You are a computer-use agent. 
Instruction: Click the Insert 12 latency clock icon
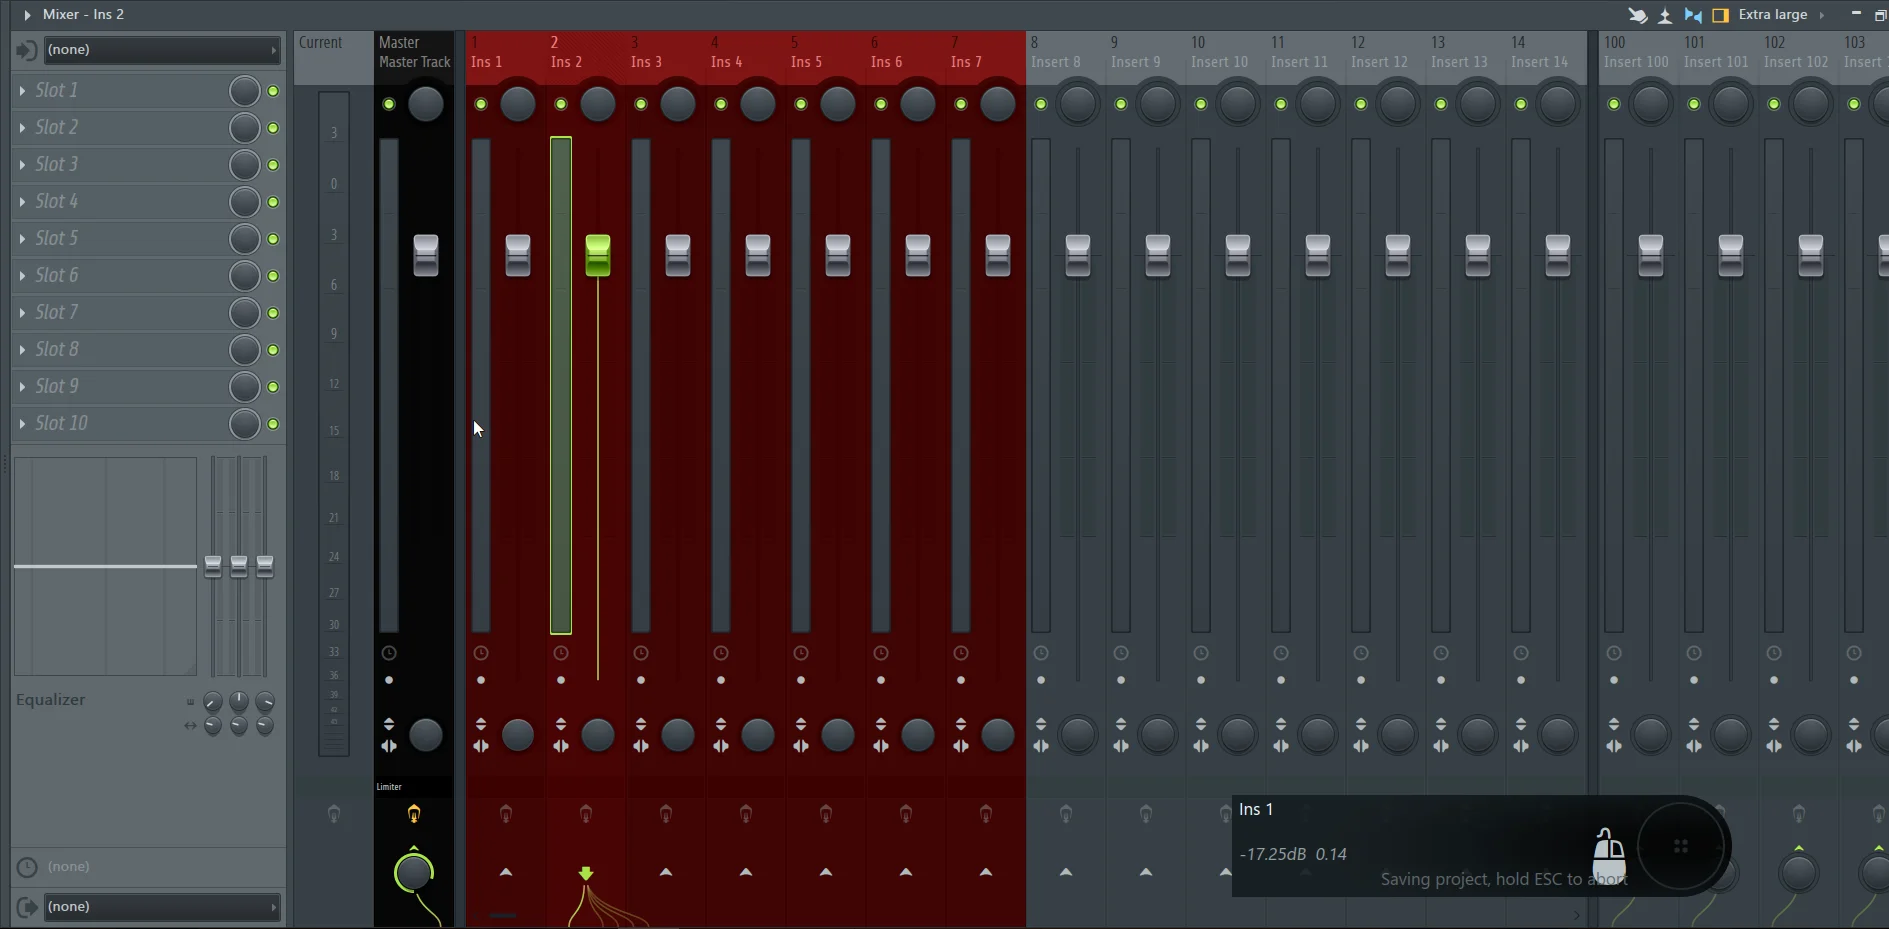[1361, 653]
